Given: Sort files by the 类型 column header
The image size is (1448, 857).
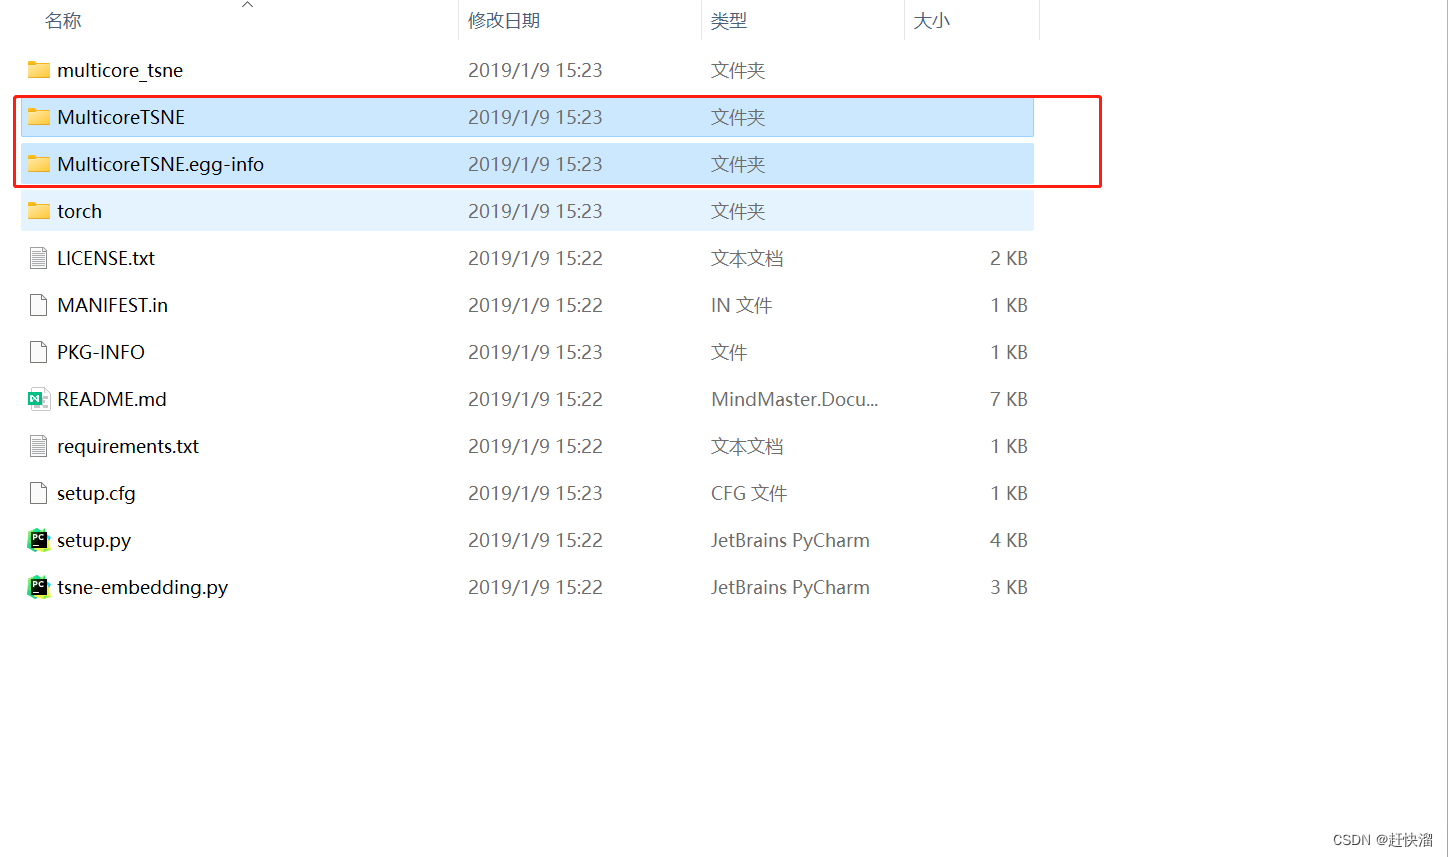Looking at the screenshot, I should coord(729,20).
